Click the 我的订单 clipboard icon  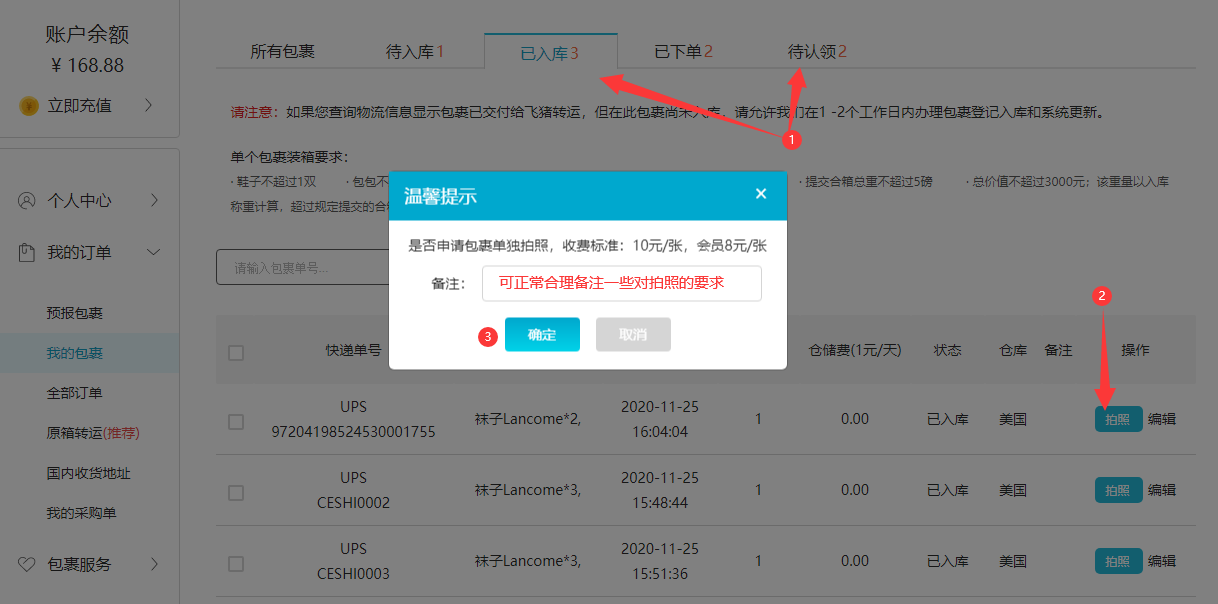27,253
